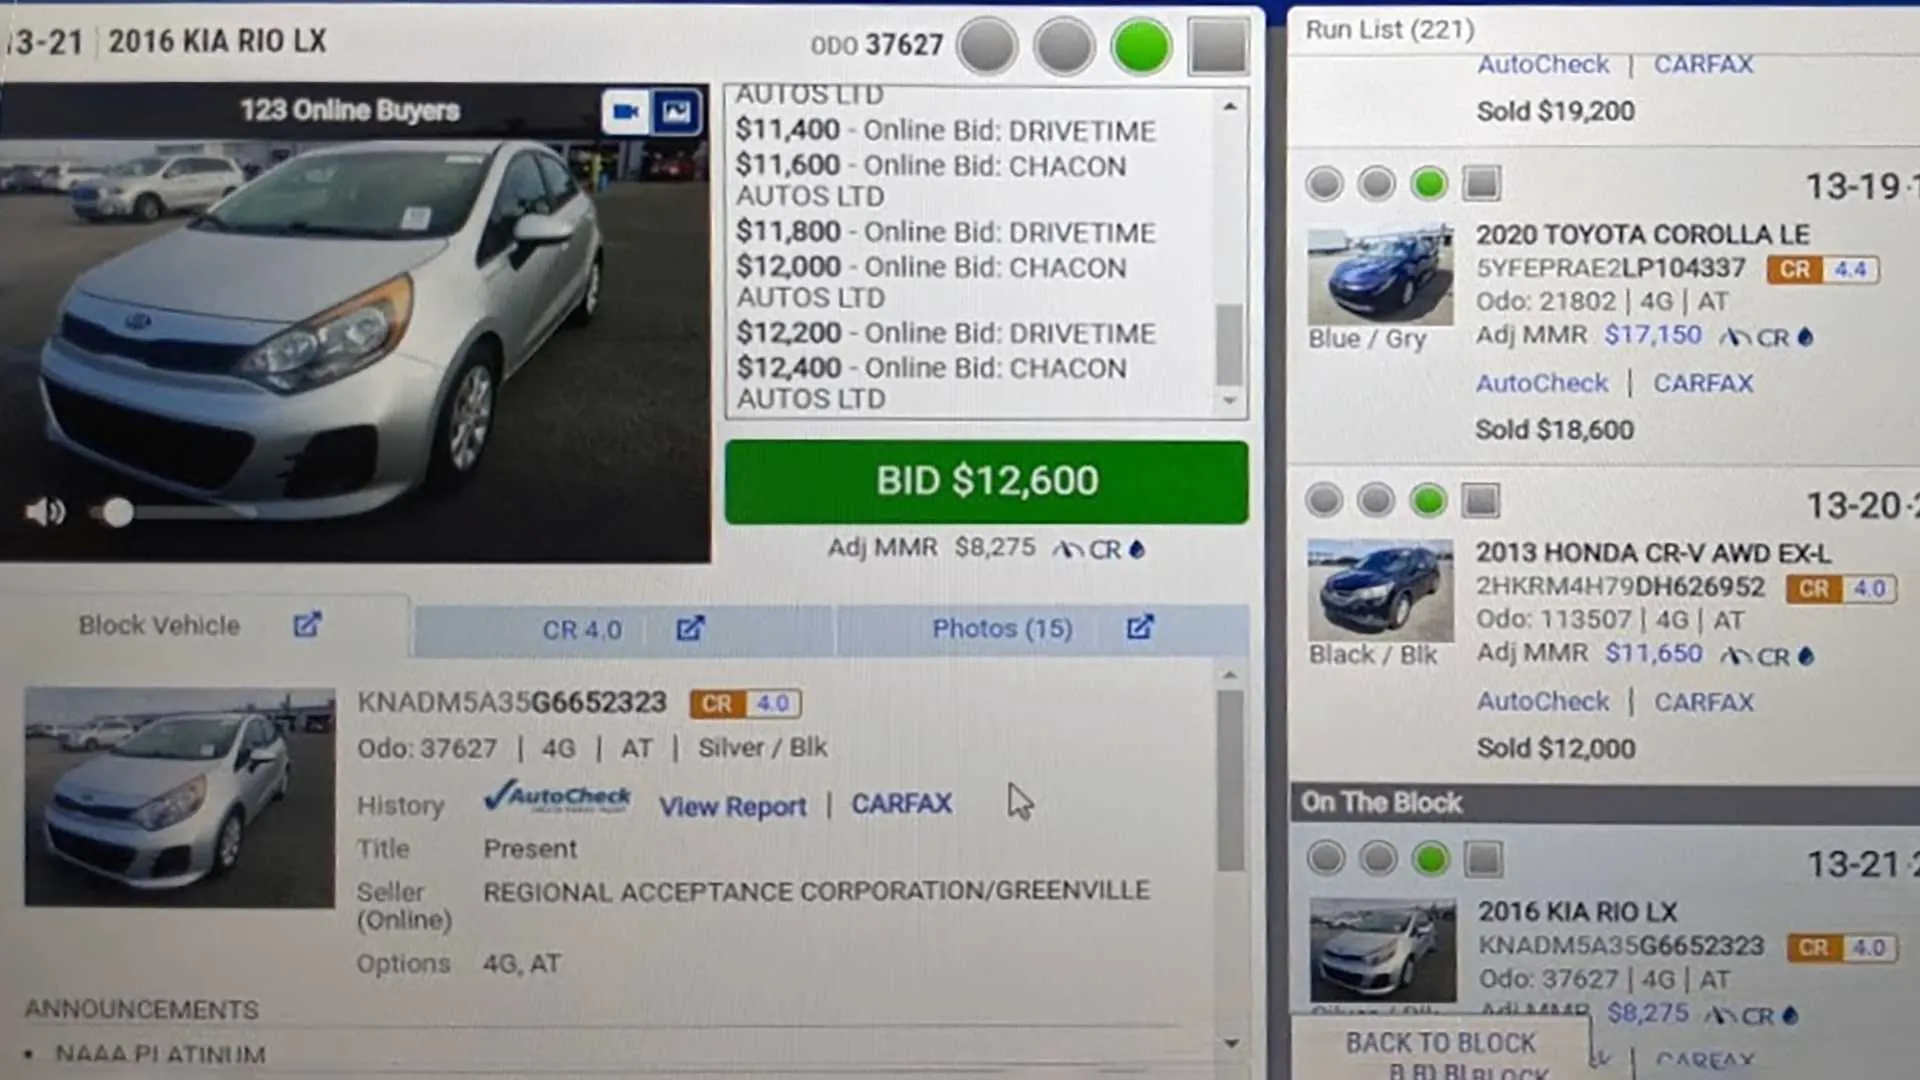Click the vehicle details down arrow
Viewport: 1920px width, 1080px height.
click(x=1231, y=1043)
